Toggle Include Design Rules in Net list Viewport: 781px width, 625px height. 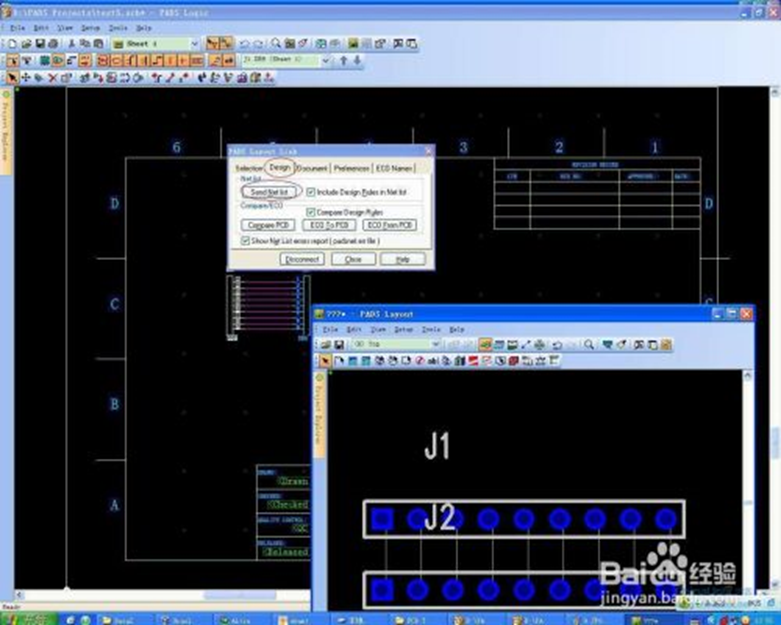(x=311, y=192)
